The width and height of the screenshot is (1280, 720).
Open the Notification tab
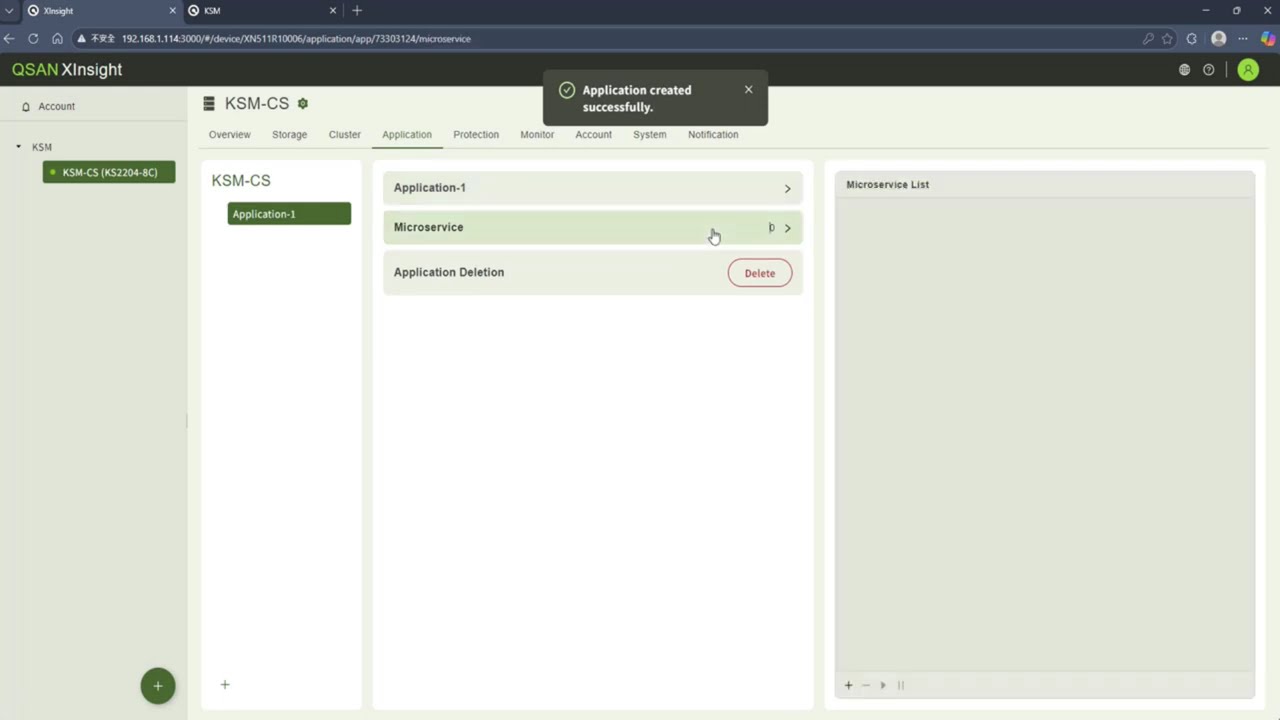tap(713, 135)
